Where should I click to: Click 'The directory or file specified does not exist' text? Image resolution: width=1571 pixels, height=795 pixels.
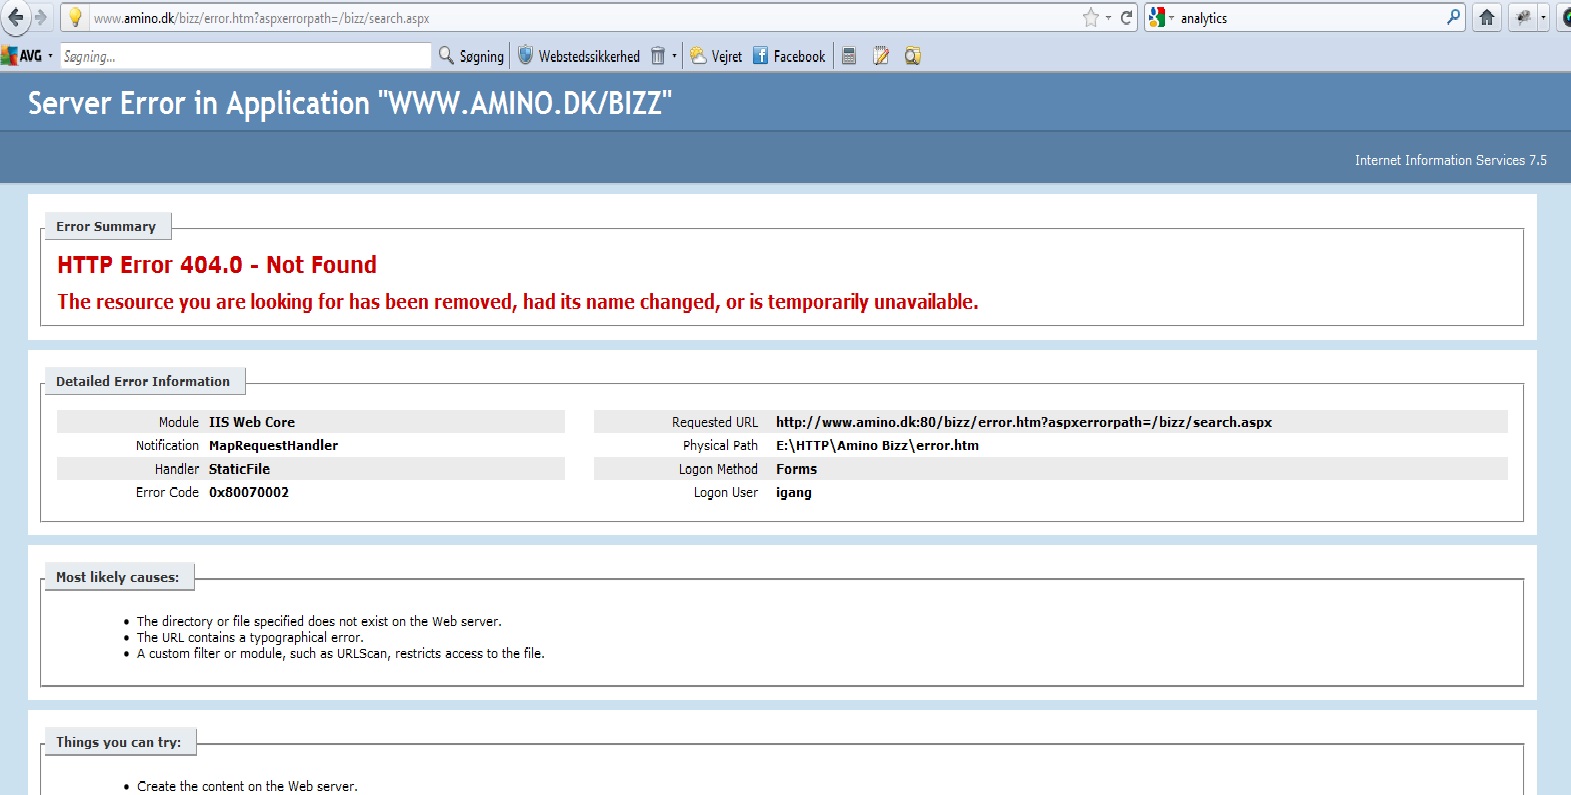click(319, 621)
